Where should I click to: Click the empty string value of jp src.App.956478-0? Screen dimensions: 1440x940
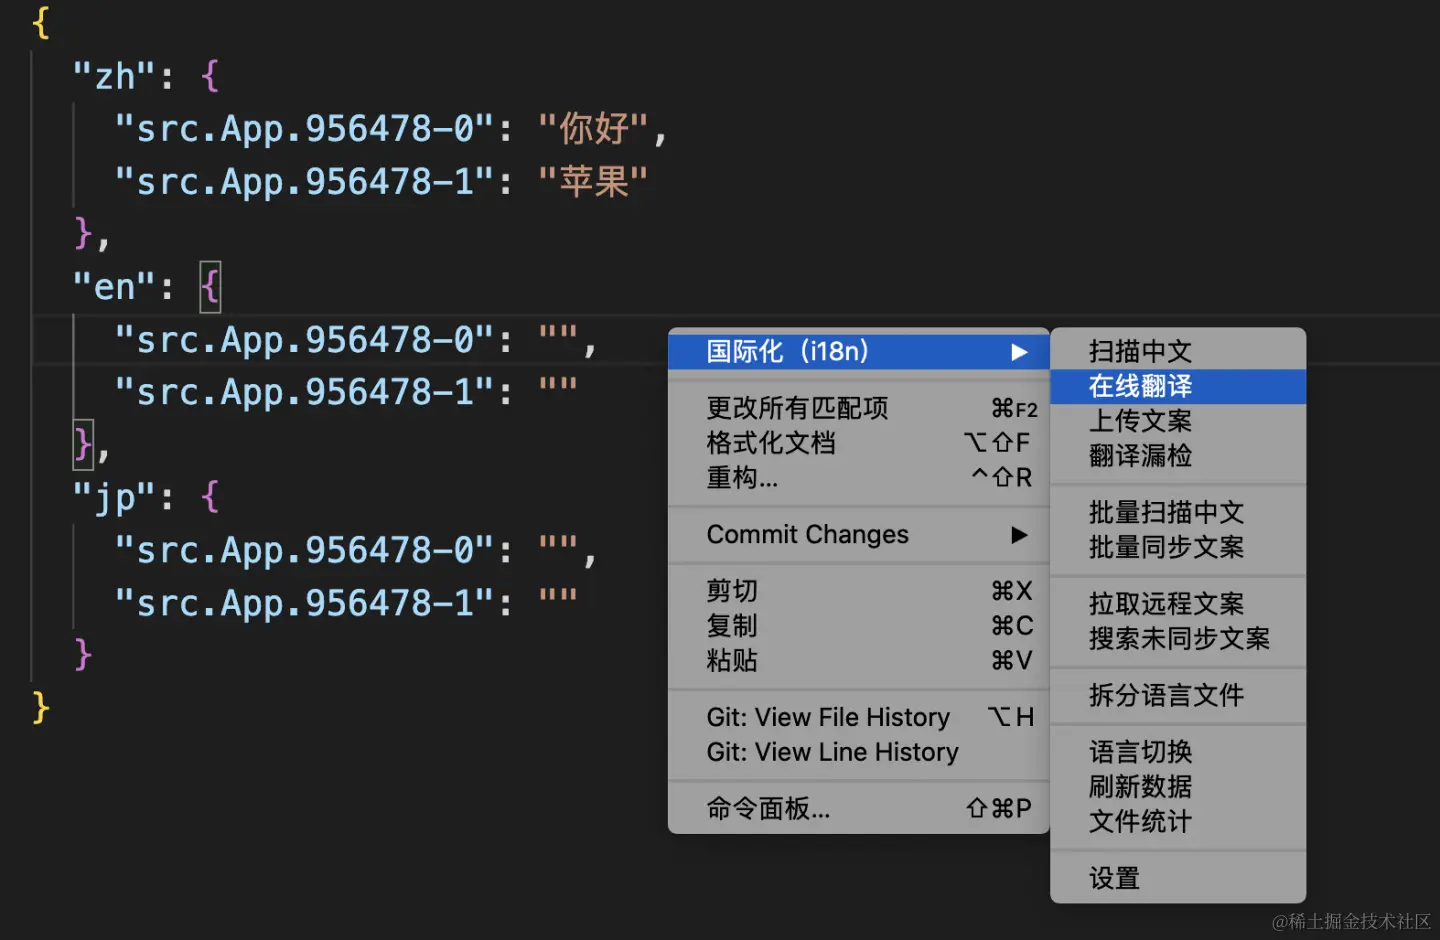[x=558, y=550]
